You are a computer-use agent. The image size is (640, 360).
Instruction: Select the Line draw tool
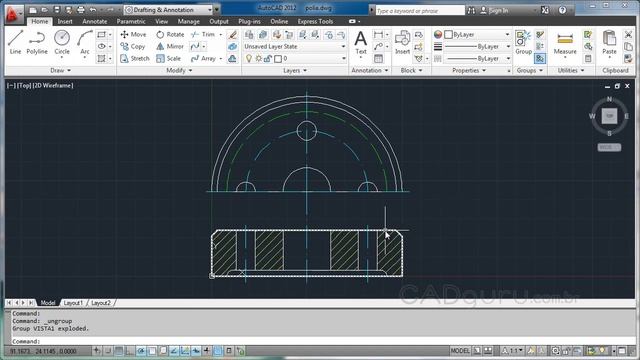15,42
